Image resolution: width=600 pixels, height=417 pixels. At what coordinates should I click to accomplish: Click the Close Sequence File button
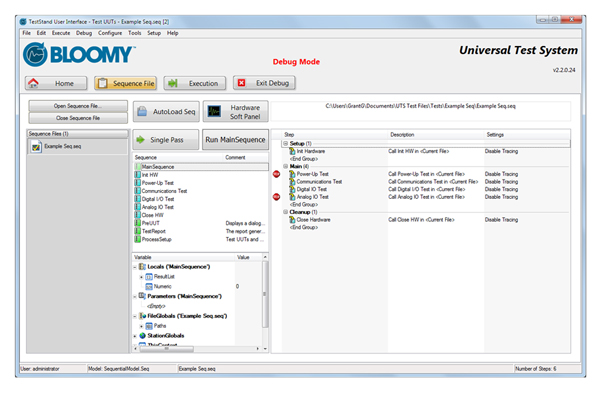click(x=77, y=117)
